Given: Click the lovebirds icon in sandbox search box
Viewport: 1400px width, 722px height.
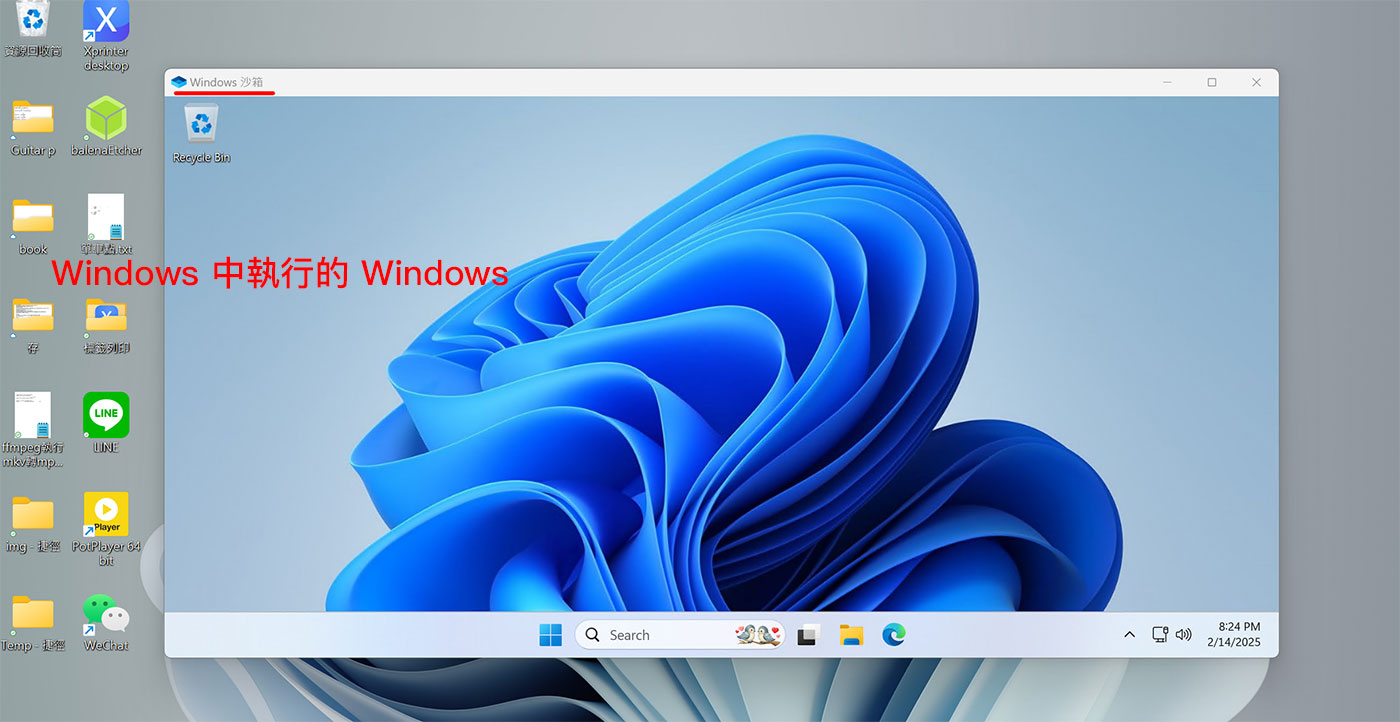Looking at the screenshot, I should [x=758, y=635].
